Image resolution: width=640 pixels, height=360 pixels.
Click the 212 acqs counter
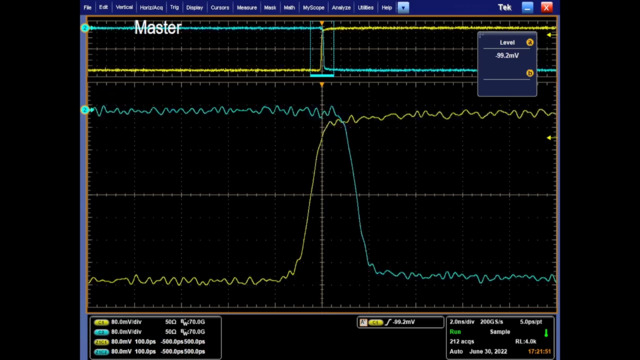coord(462,342)
